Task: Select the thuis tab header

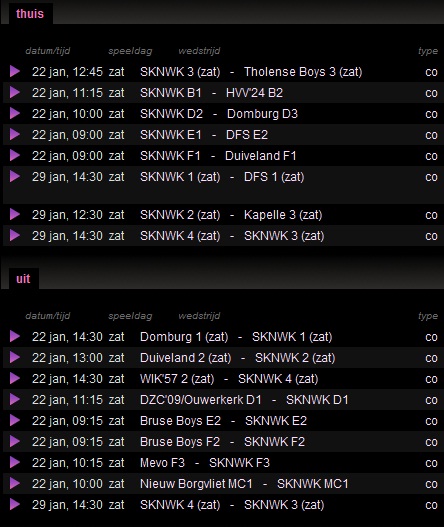Action: coord(30,14)
